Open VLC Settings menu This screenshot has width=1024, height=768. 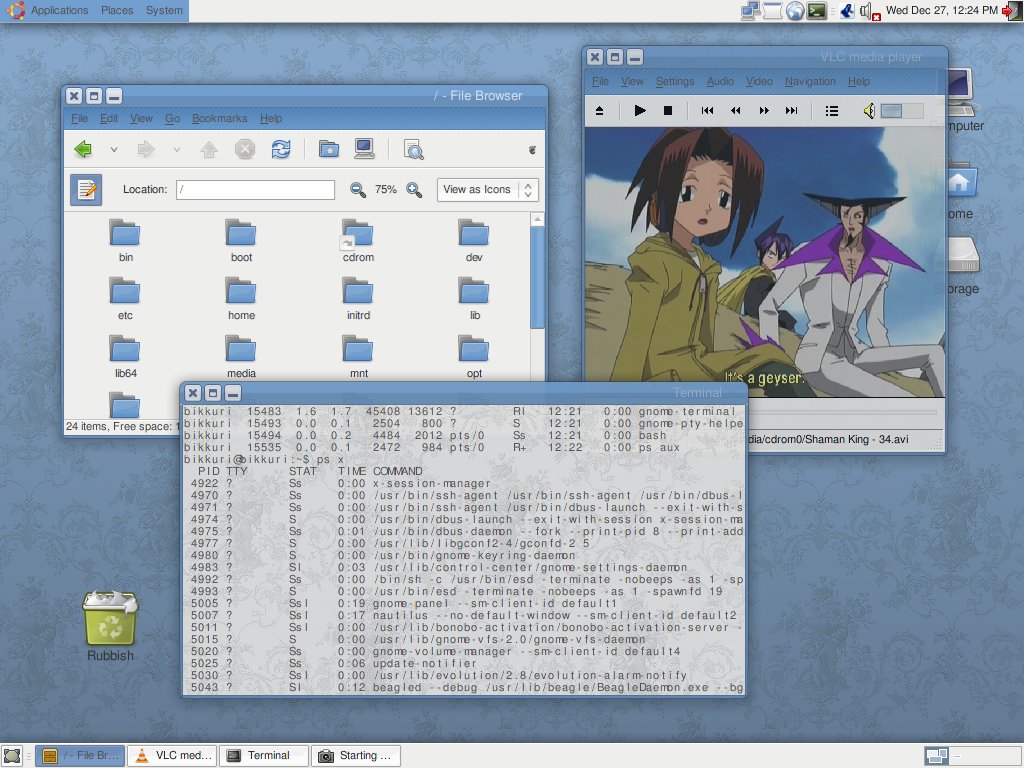675,82
